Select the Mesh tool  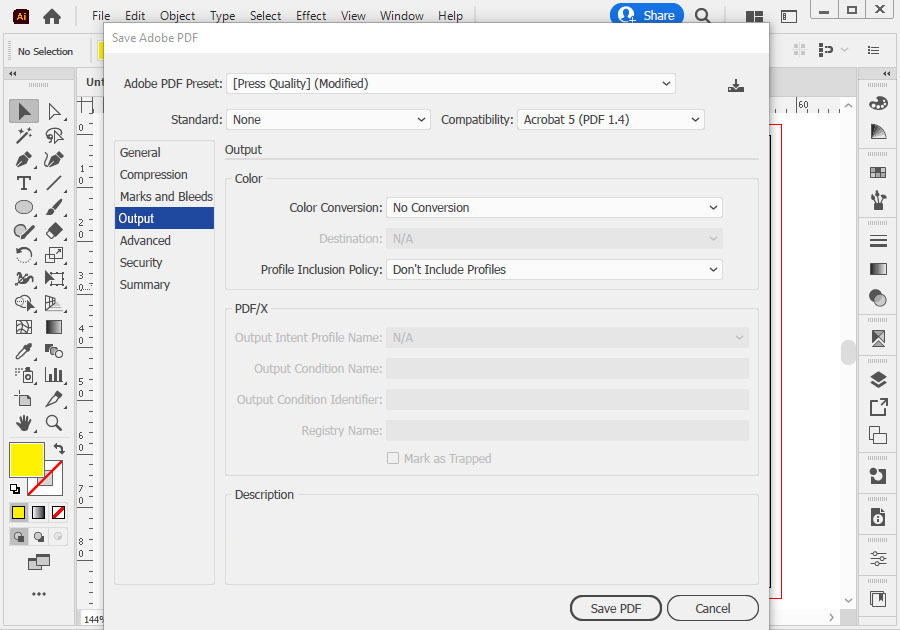24,327
